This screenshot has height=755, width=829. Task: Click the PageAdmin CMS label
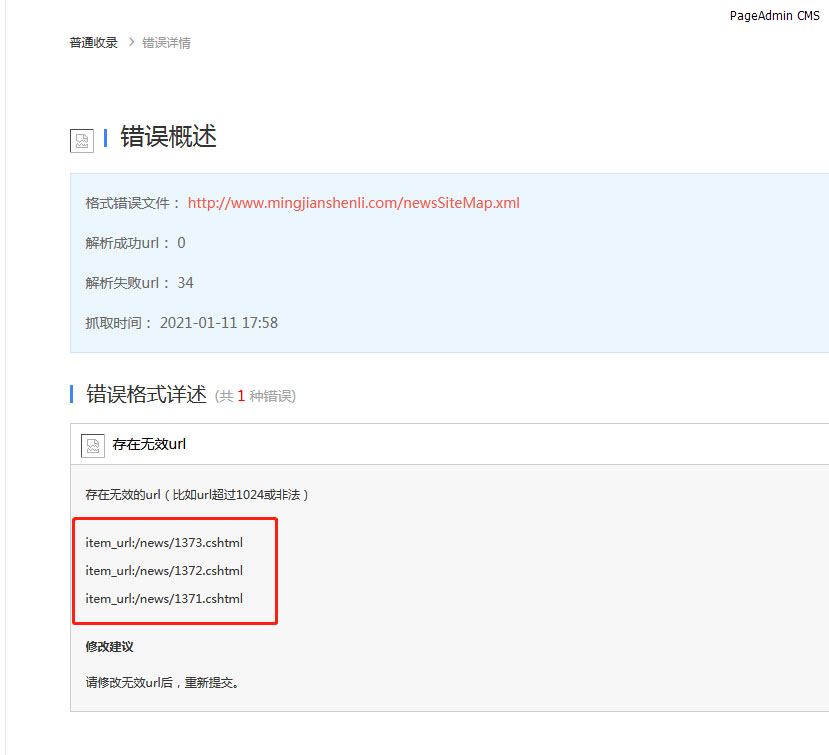tap(775, 16)
